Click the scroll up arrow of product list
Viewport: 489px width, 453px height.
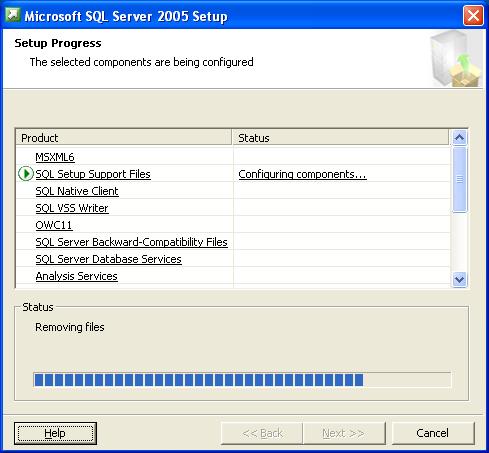(x=460, y=138)
